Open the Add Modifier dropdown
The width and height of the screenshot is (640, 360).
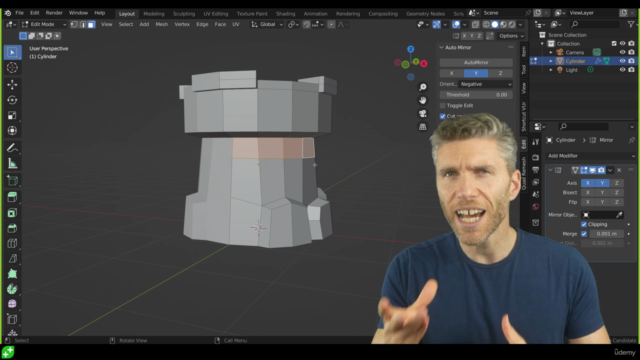point(591,156)
